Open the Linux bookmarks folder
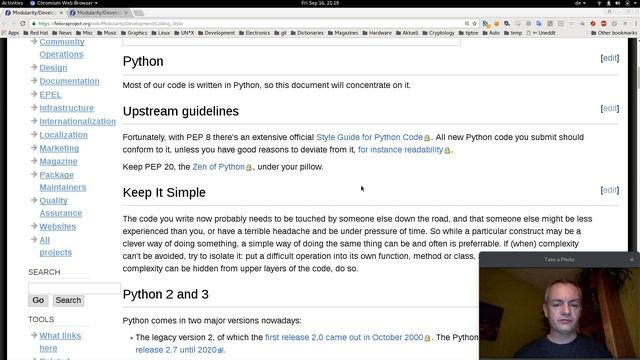The height and width of the screenshot is (360, 640). click(161, 33)
